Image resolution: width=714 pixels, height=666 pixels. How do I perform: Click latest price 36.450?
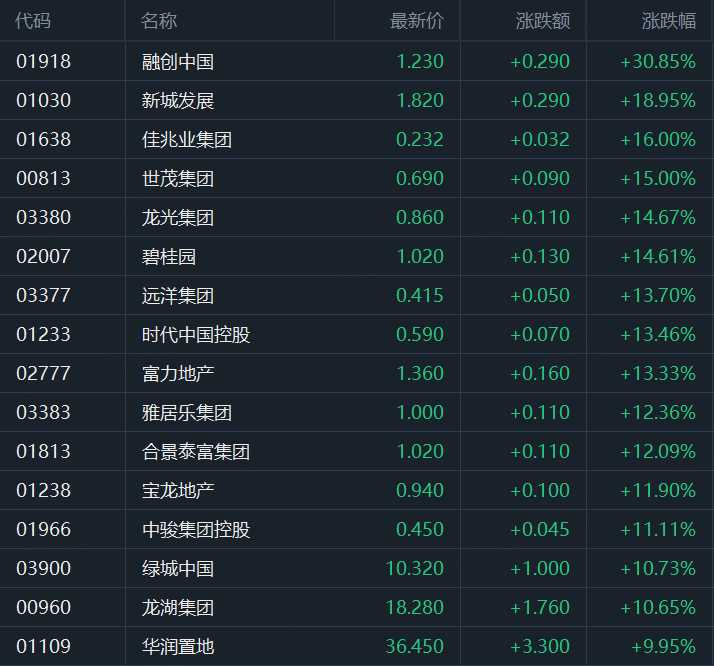click(414, 646)
